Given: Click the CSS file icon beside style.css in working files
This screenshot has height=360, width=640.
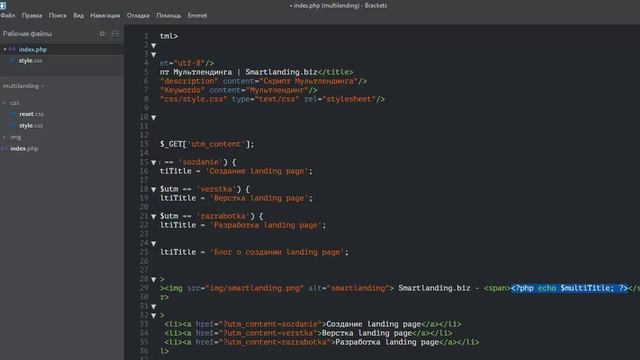Looking at the screenshot, I should pos(12,60).
